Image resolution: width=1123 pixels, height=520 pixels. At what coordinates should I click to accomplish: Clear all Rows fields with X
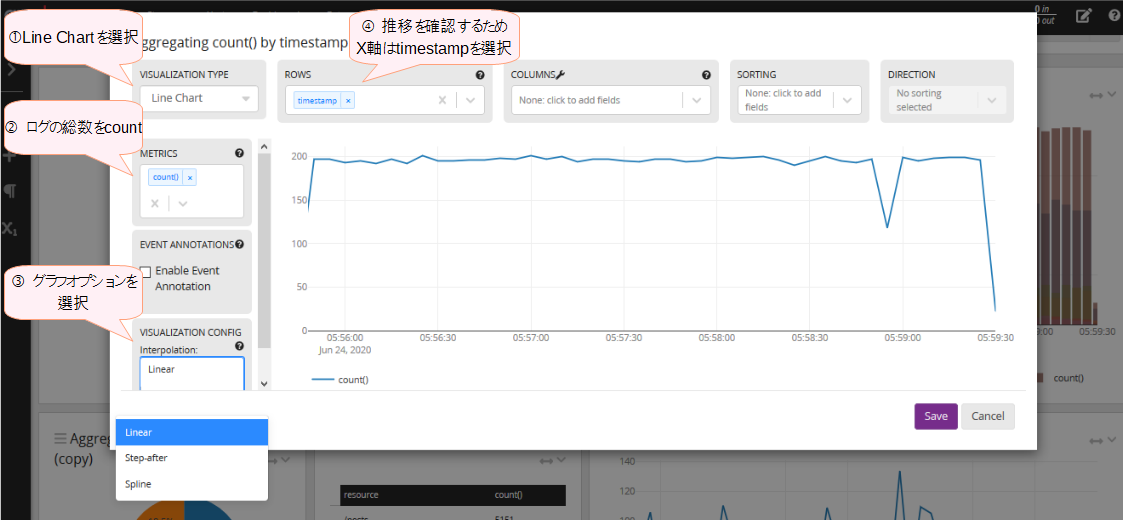pyautogui.click(x=442, y=100)
